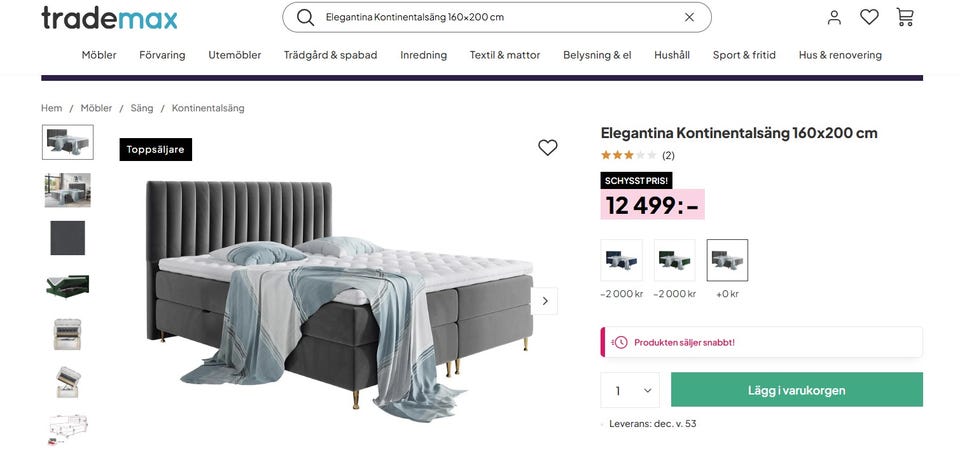Select the green bed color variant
Screen dimensions: 960x455
tap(674, 260)
